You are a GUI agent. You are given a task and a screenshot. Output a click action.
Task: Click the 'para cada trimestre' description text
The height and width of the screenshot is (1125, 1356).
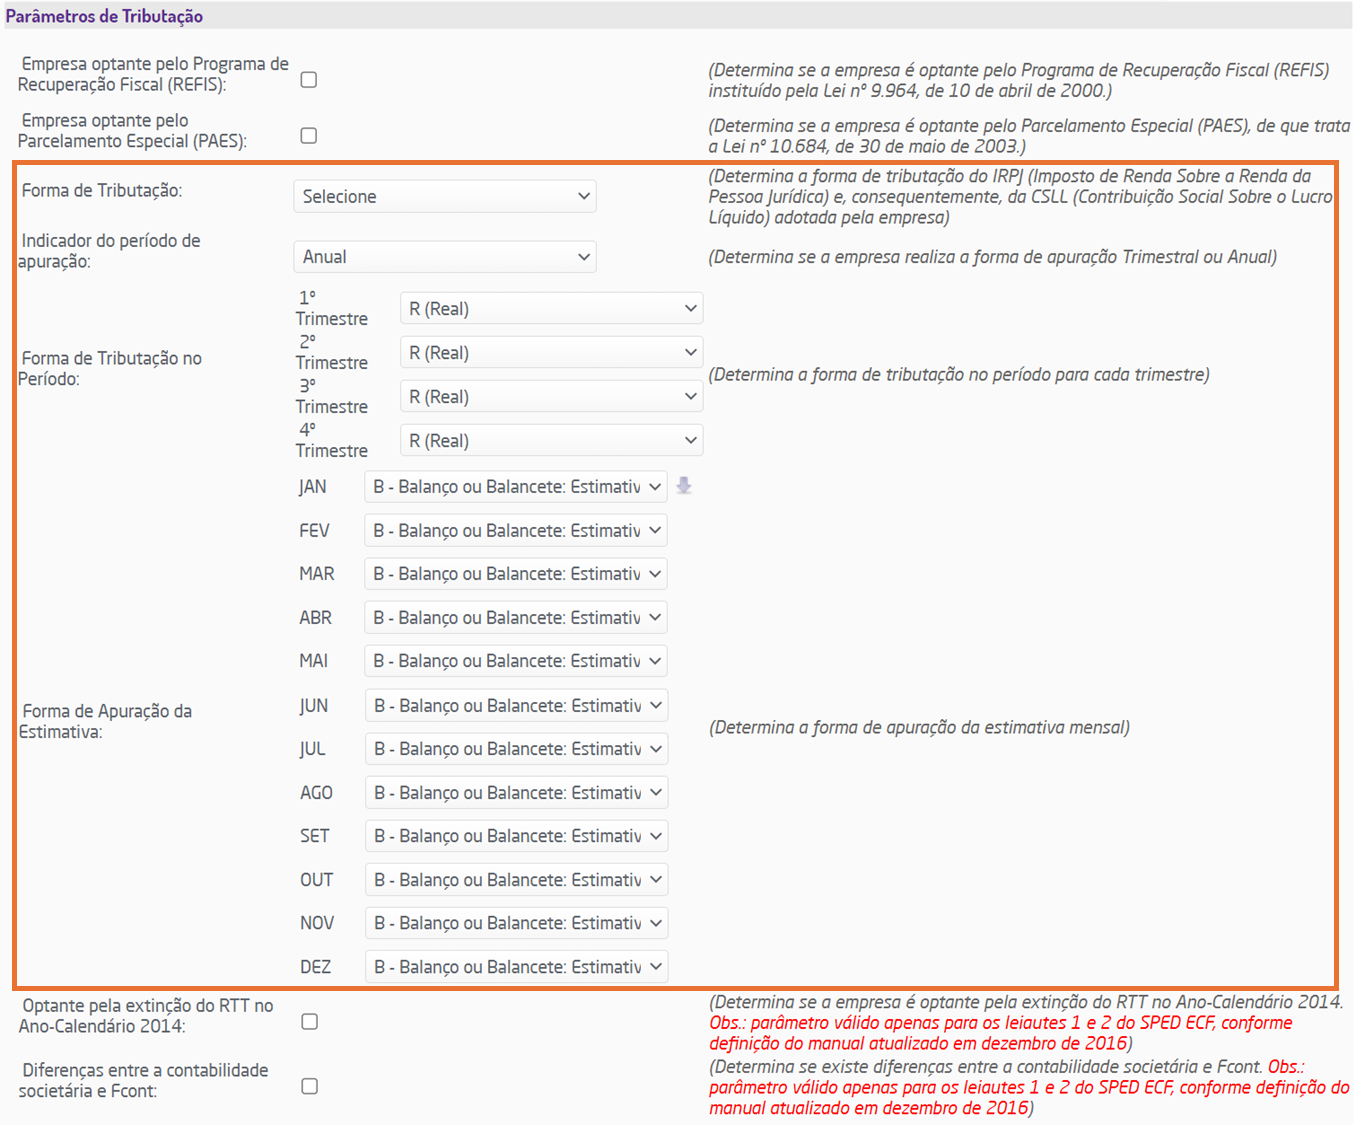958,375
